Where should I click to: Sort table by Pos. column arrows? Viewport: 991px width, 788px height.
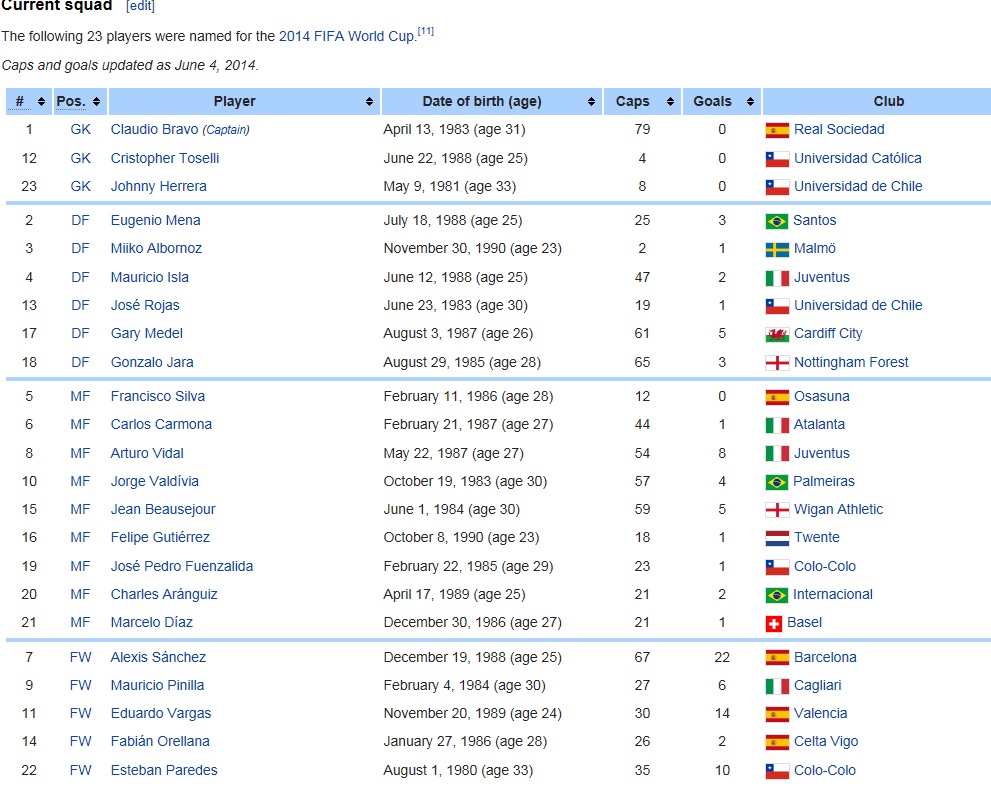point(96,102)
